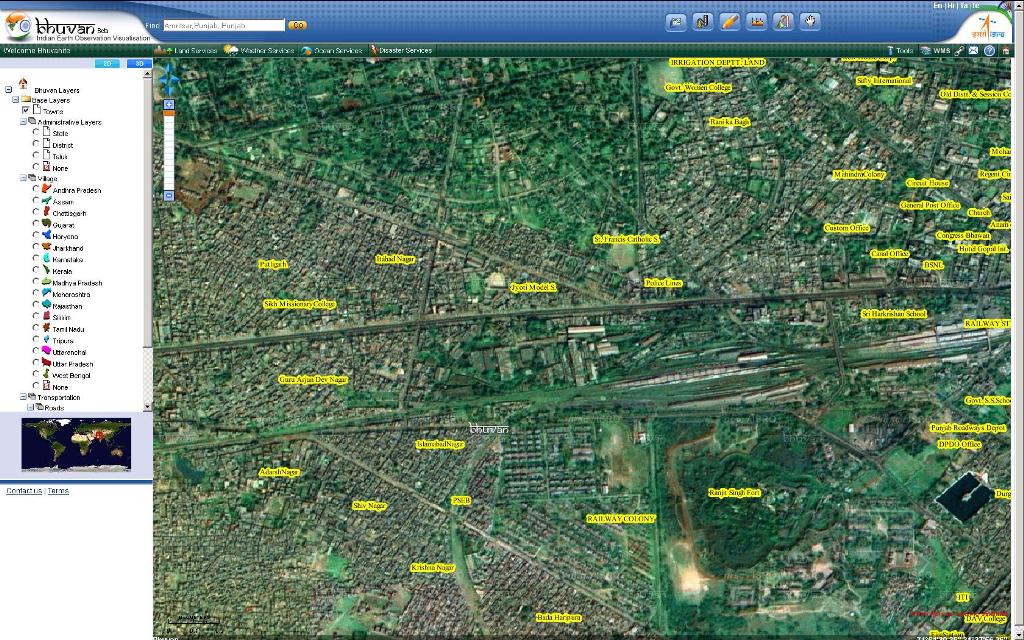Open the WMS menu
The width and height of the screenshot is (1024, 640).
[x=942, y=50]
